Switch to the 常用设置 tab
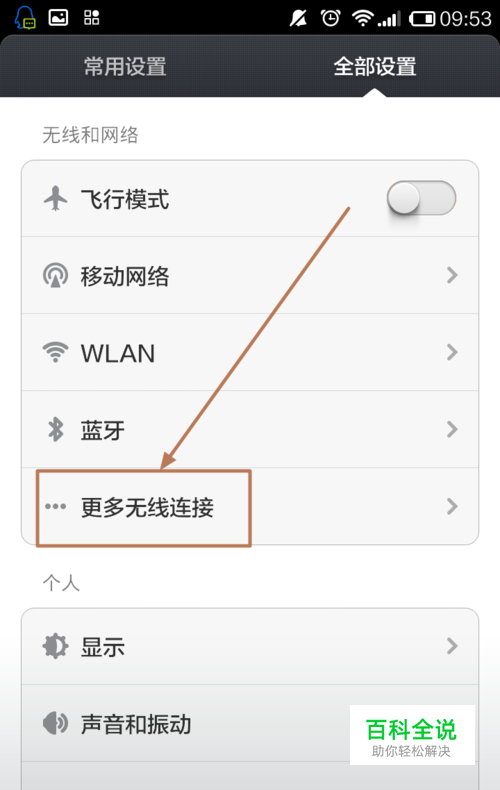The width and height of the screenshot is (500, 790). (125, 67)
